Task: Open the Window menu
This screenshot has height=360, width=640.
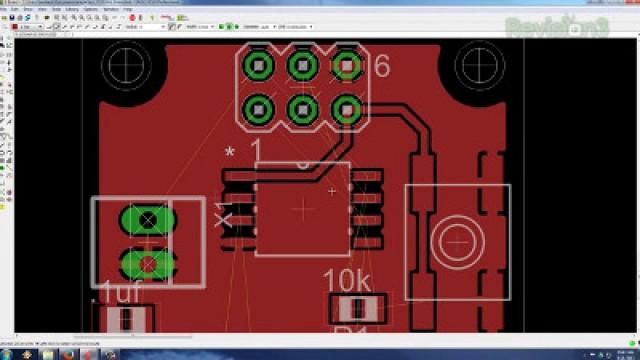Action: [111, 9]
